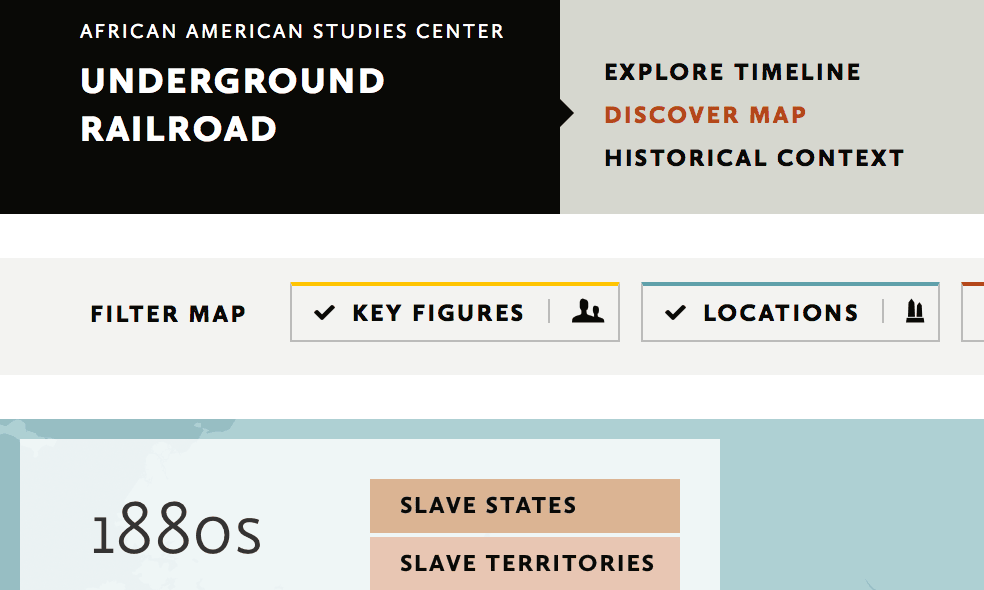
Task: Select the Slave States legend swatch
Action: click(524, 506)
